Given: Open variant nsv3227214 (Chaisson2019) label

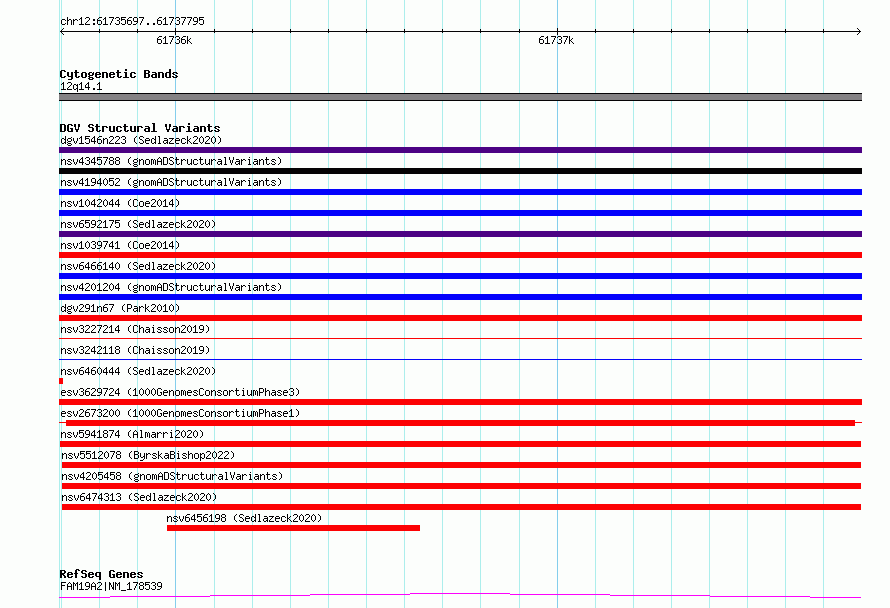Looking at the screenshot, I should tap(135, 329).
